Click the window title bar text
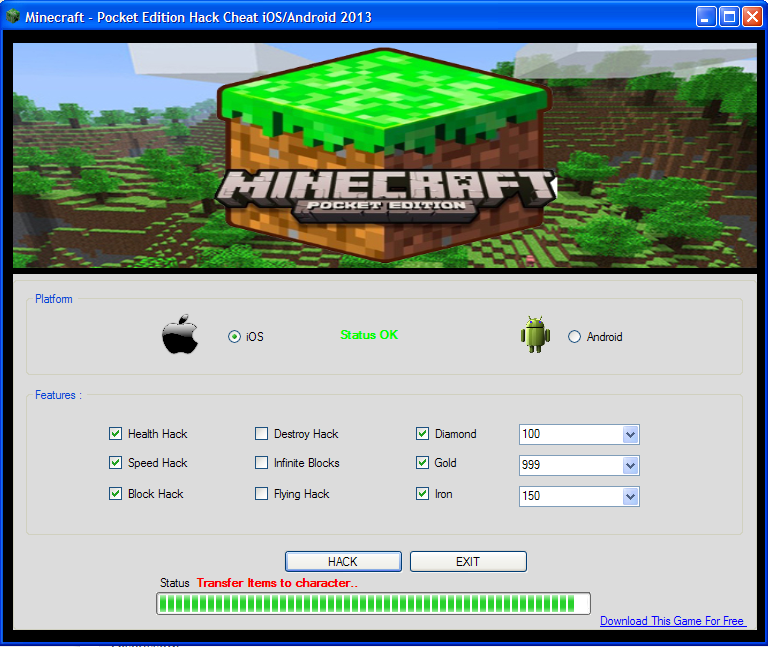 tap(198, 17)
